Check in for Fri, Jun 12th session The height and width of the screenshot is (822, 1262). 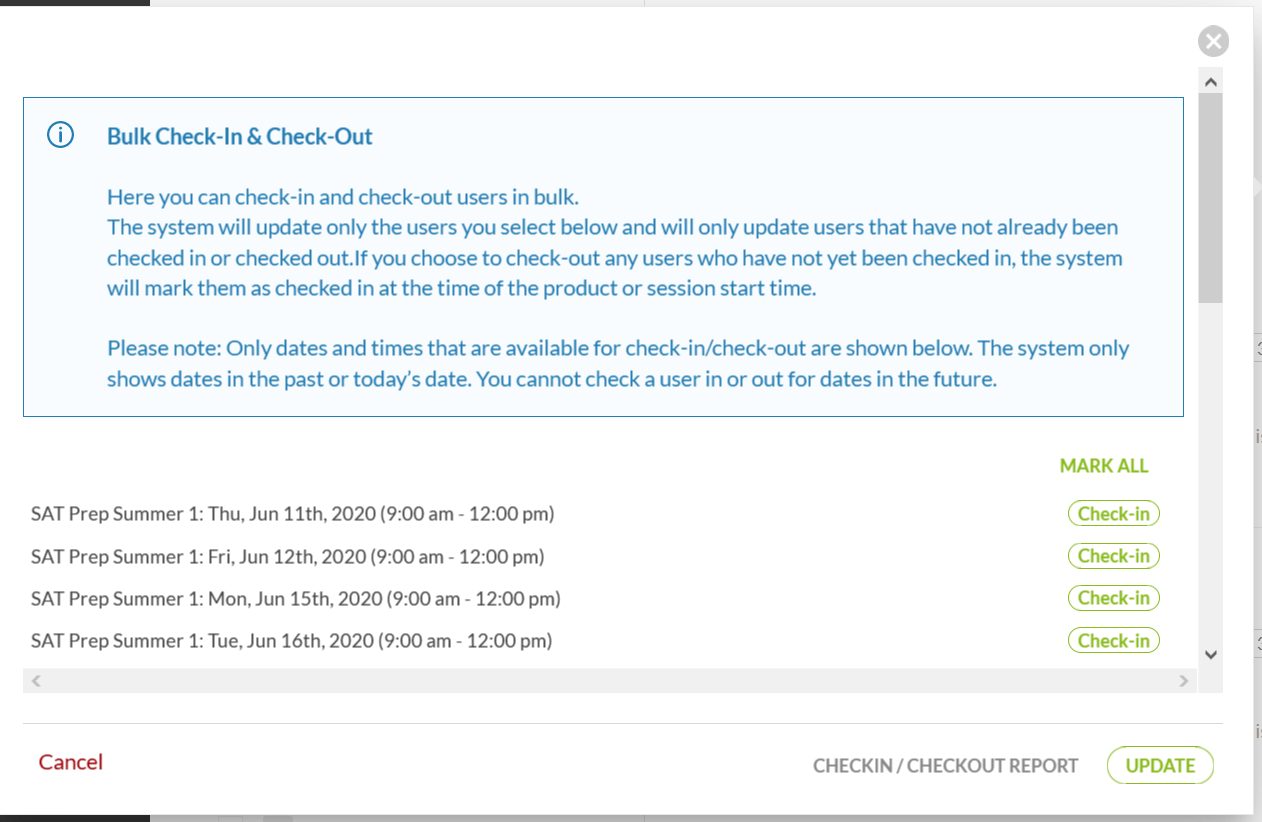point(1113,555)
